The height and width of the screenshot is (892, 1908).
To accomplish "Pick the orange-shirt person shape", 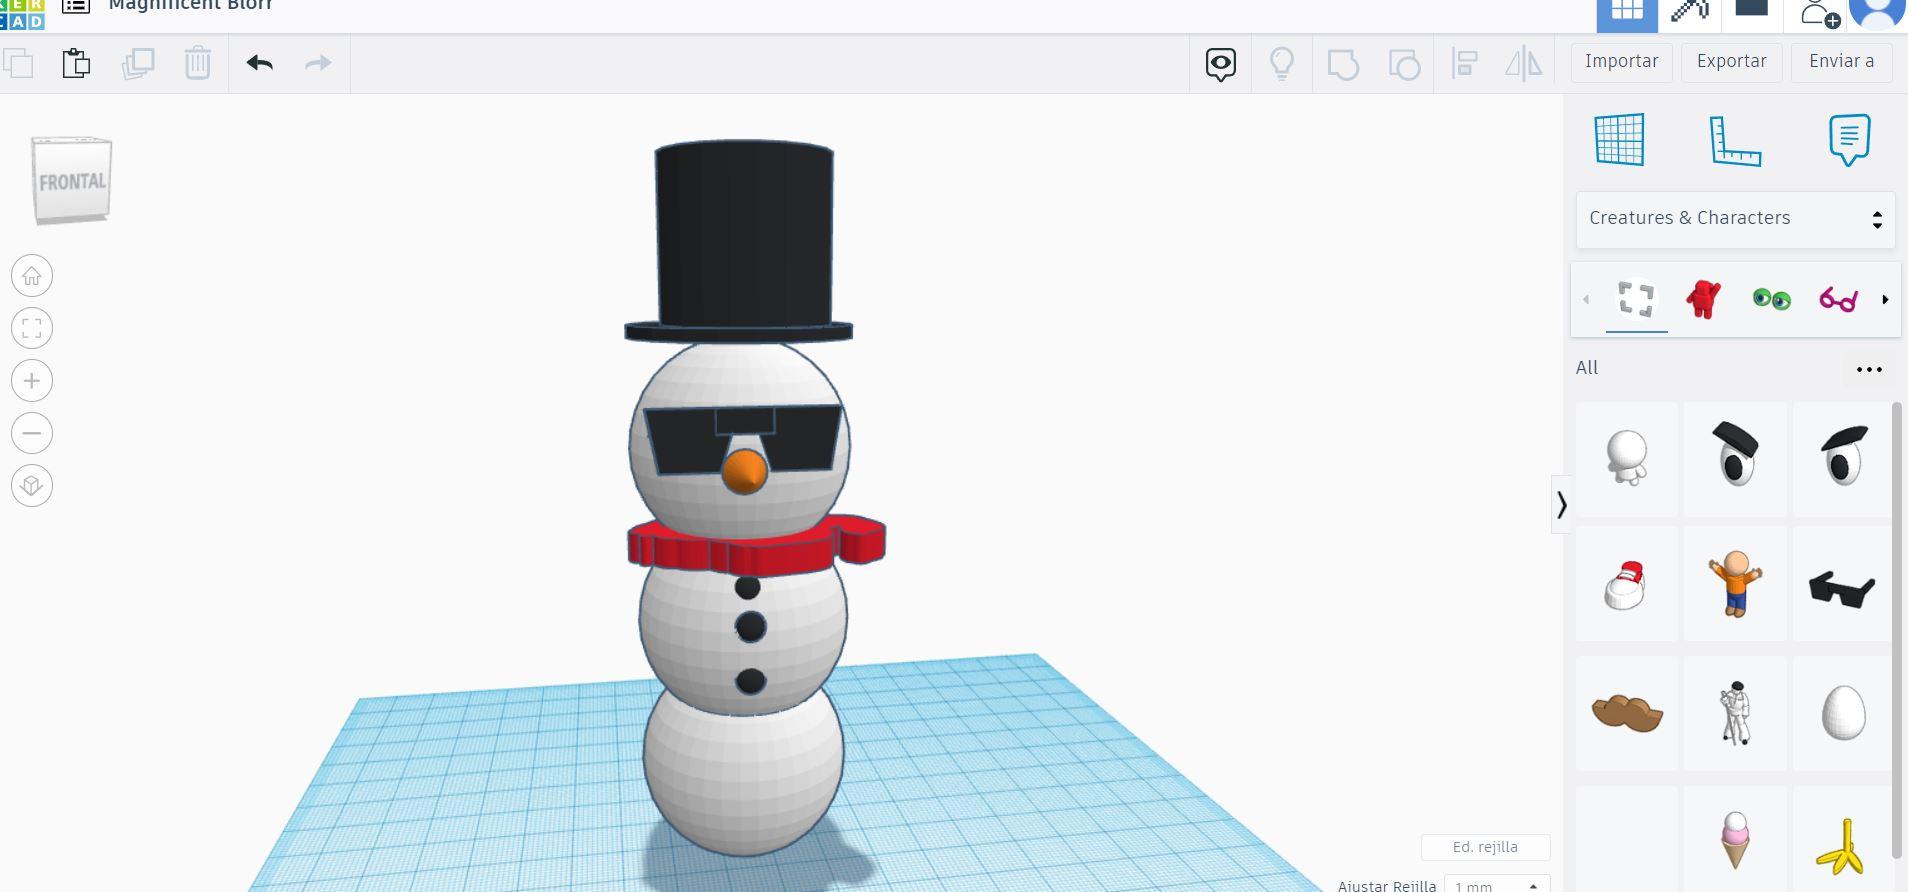I will click(x=1735, y=586).
